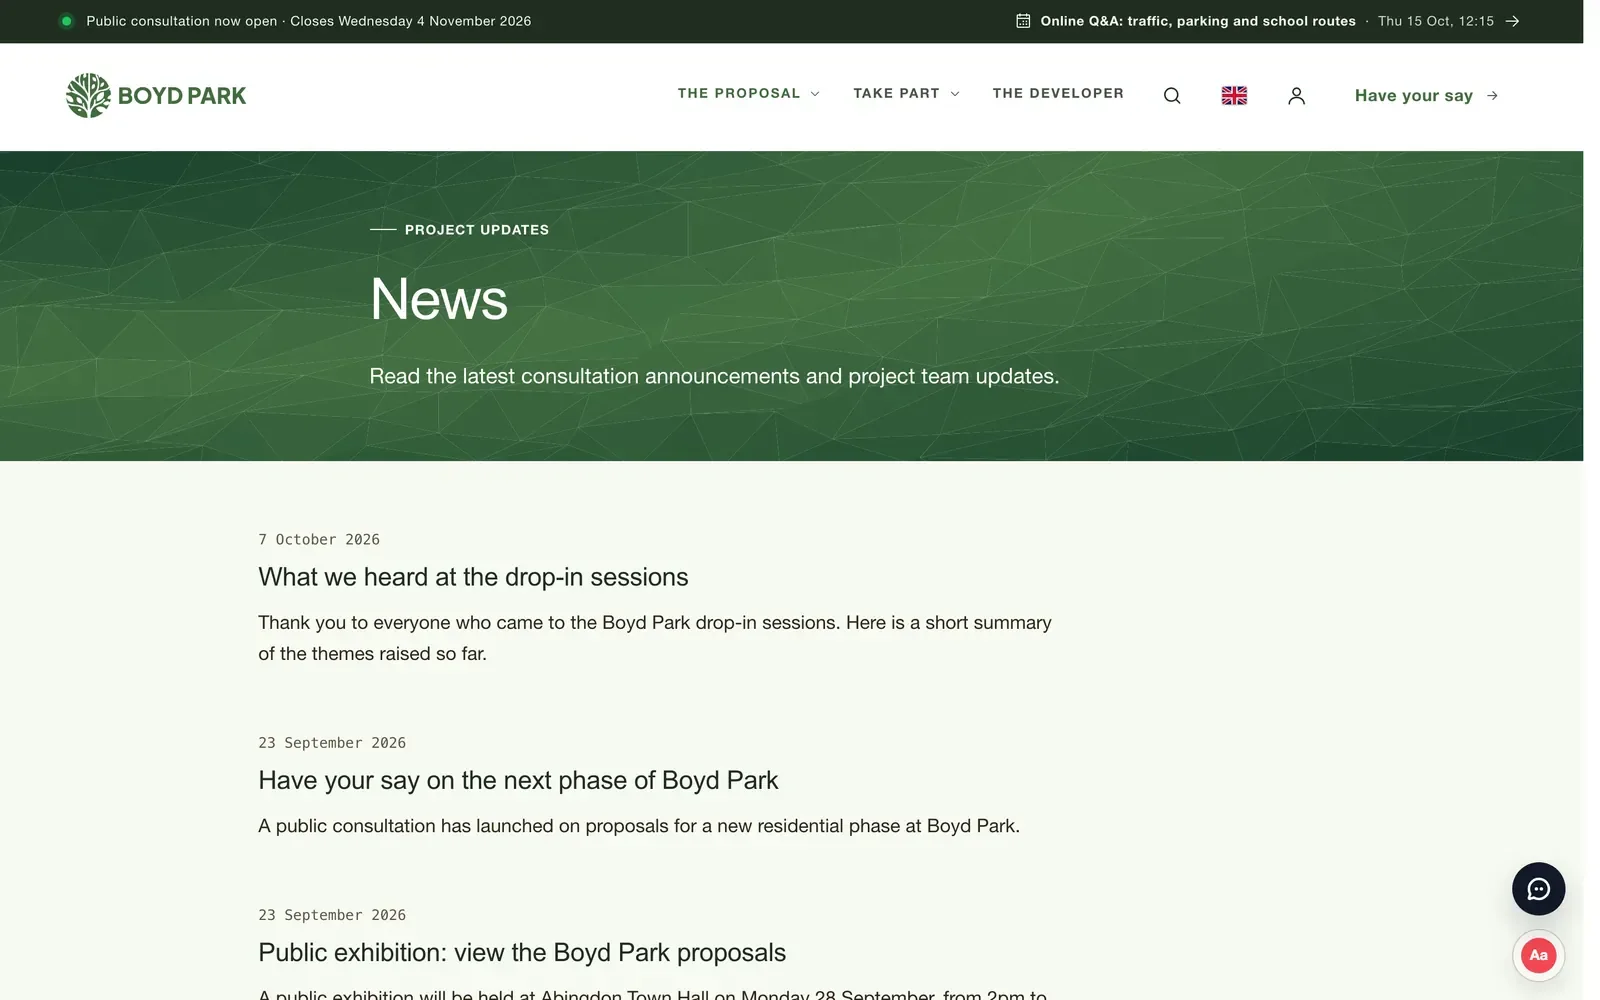Open the search magnifier icon
1600x1000 pixels.
pos(1172,96)
